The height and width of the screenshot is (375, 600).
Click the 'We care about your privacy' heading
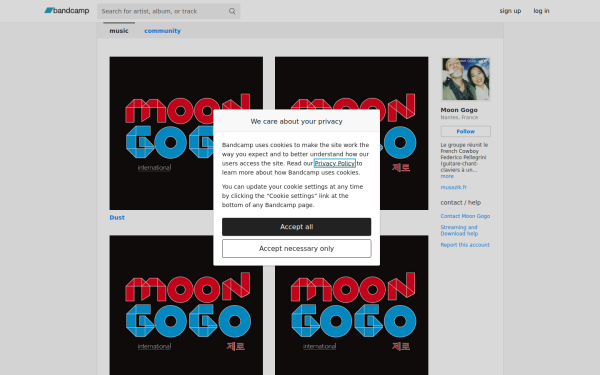point(297,121)
